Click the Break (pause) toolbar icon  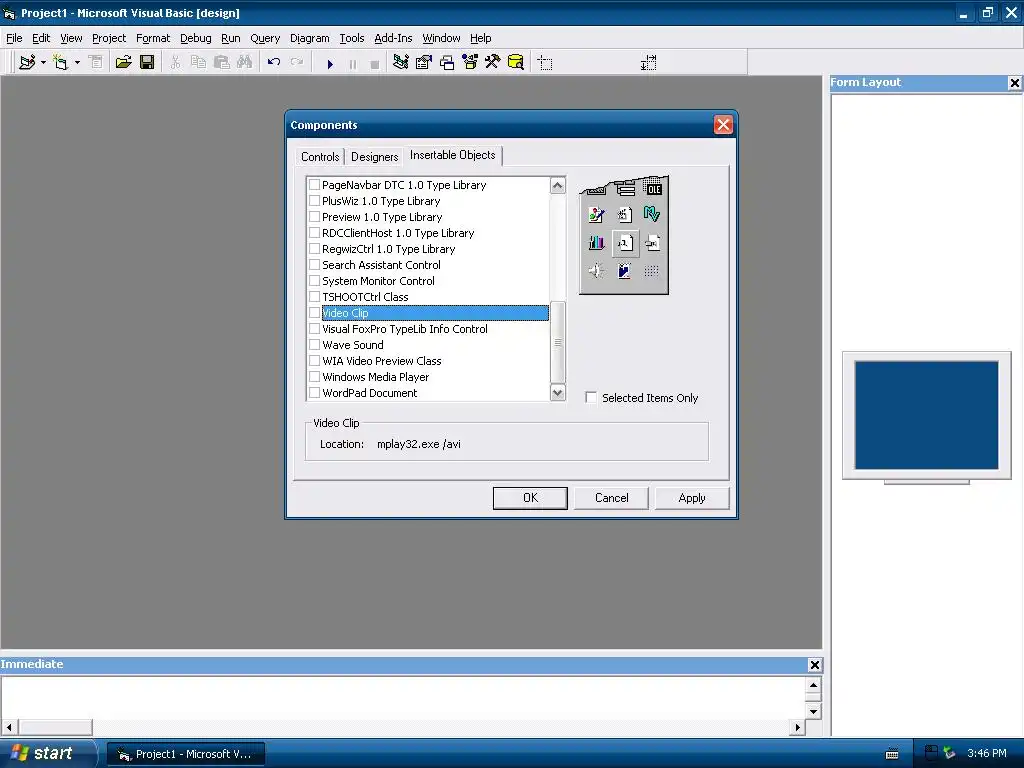[353, 64]
